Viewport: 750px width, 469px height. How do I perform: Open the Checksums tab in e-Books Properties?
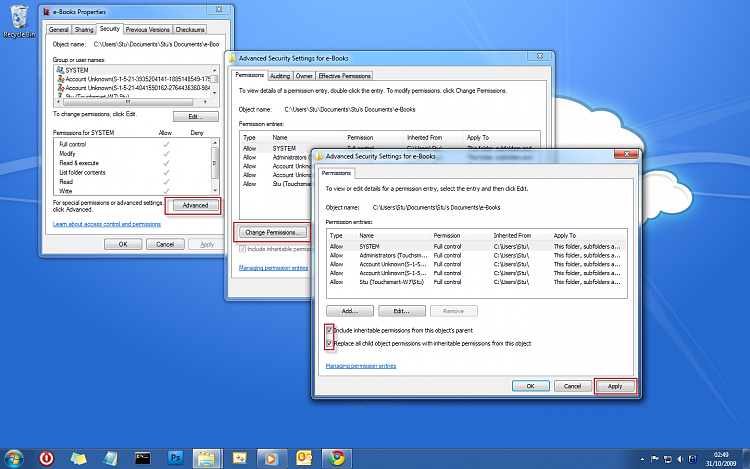[190, 30]
